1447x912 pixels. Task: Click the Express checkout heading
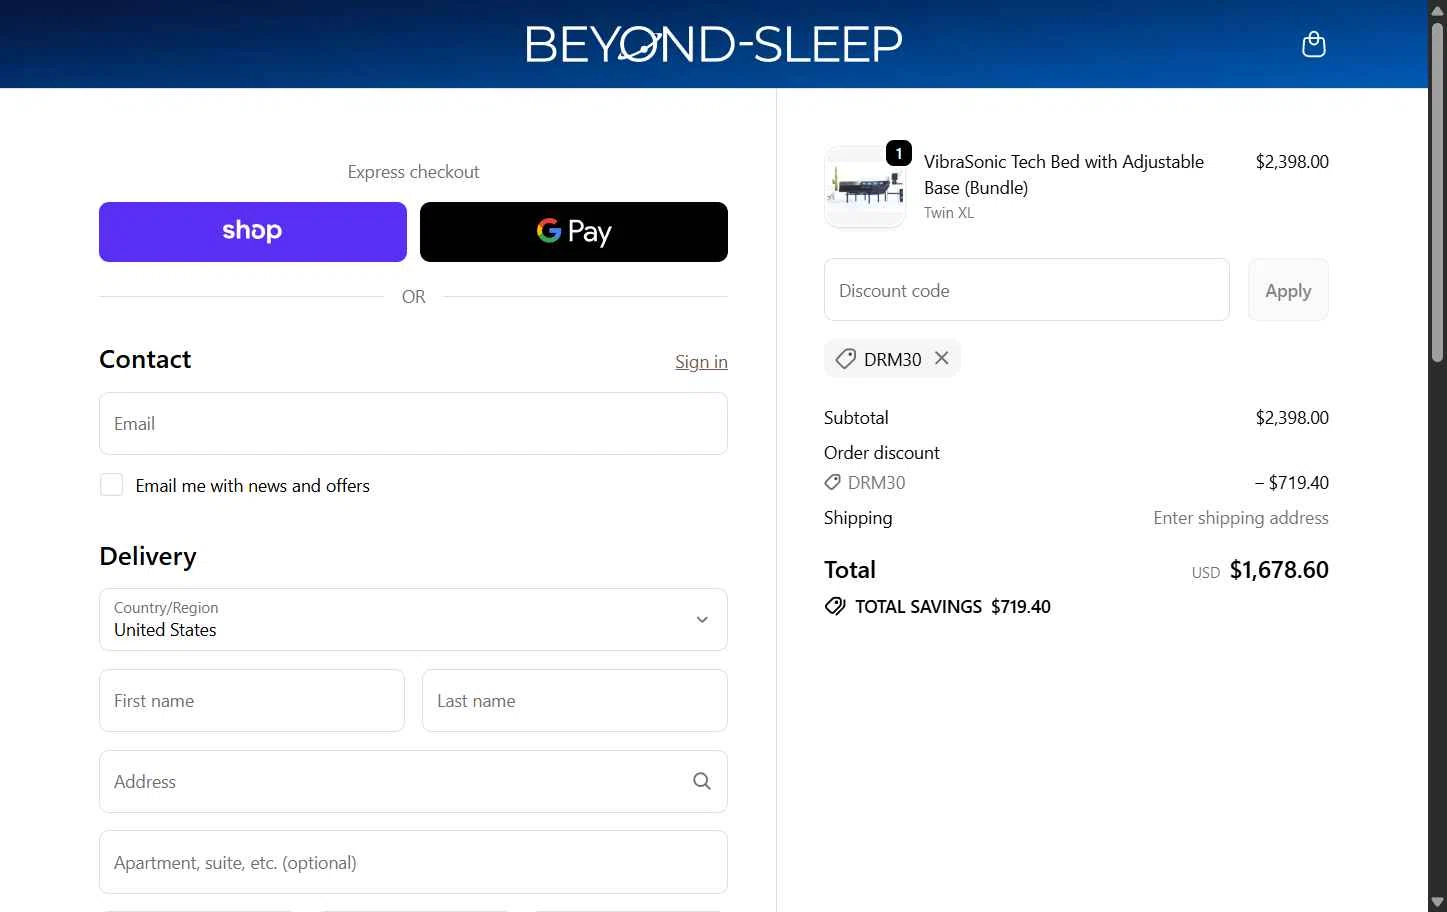point(413,172)
